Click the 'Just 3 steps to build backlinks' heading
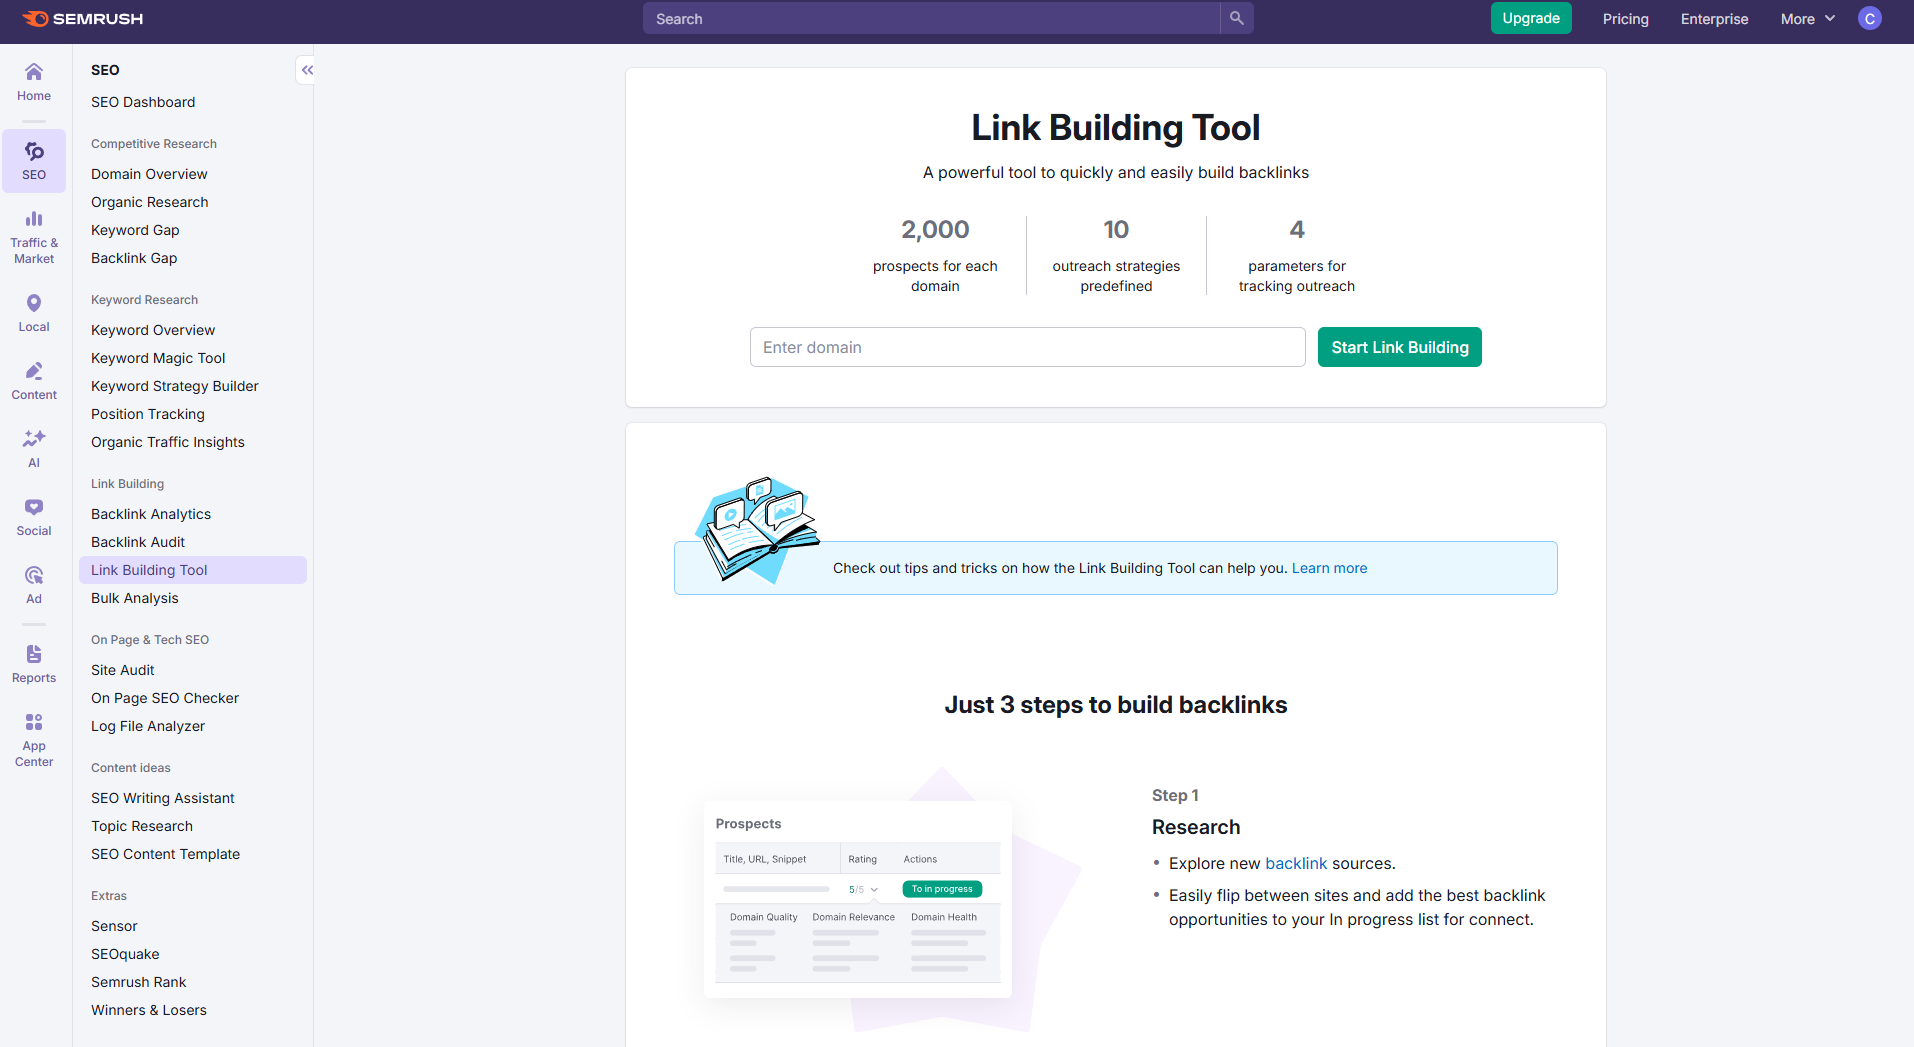The image size is (1914, 1047). (x=1116, y=705)
